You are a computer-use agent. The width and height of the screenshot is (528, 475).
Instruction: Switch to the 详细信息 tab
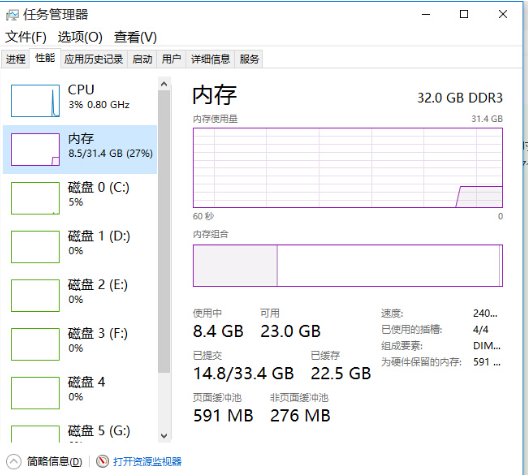pyautogui.click(x=210, y=59)
